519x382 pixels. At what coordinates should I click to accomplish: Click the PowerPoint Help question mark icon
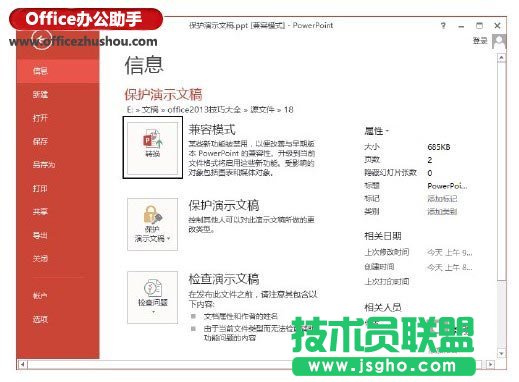coord(443,26)
